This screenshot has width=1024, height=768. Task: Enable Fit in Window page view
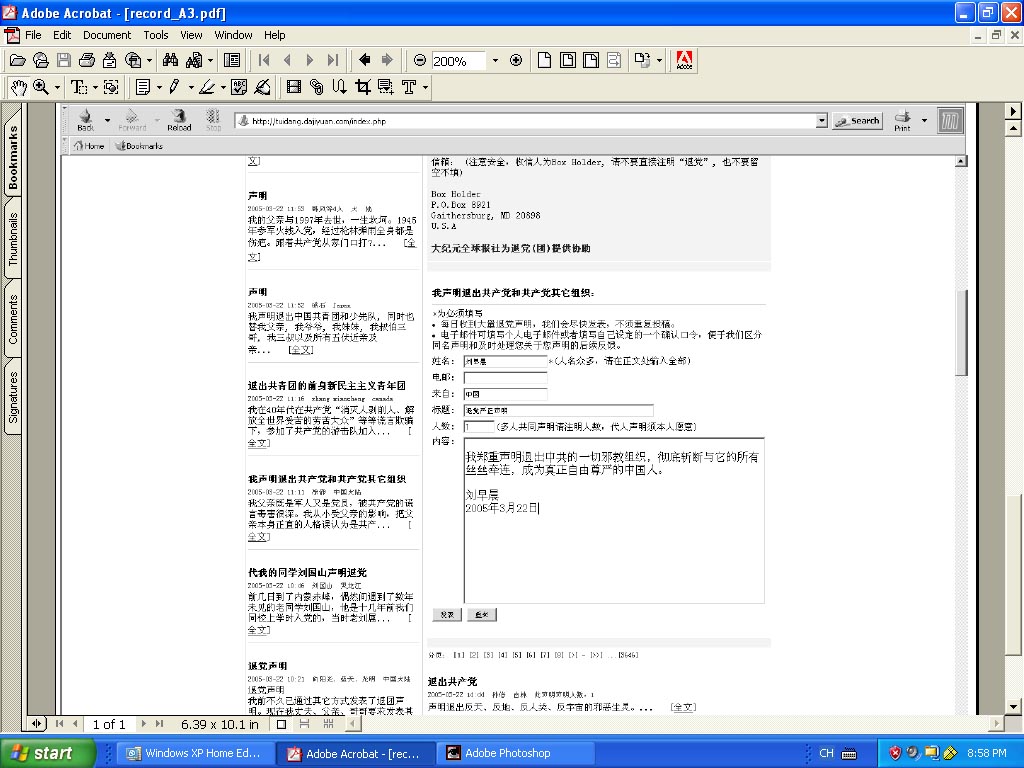coord(567,61)
